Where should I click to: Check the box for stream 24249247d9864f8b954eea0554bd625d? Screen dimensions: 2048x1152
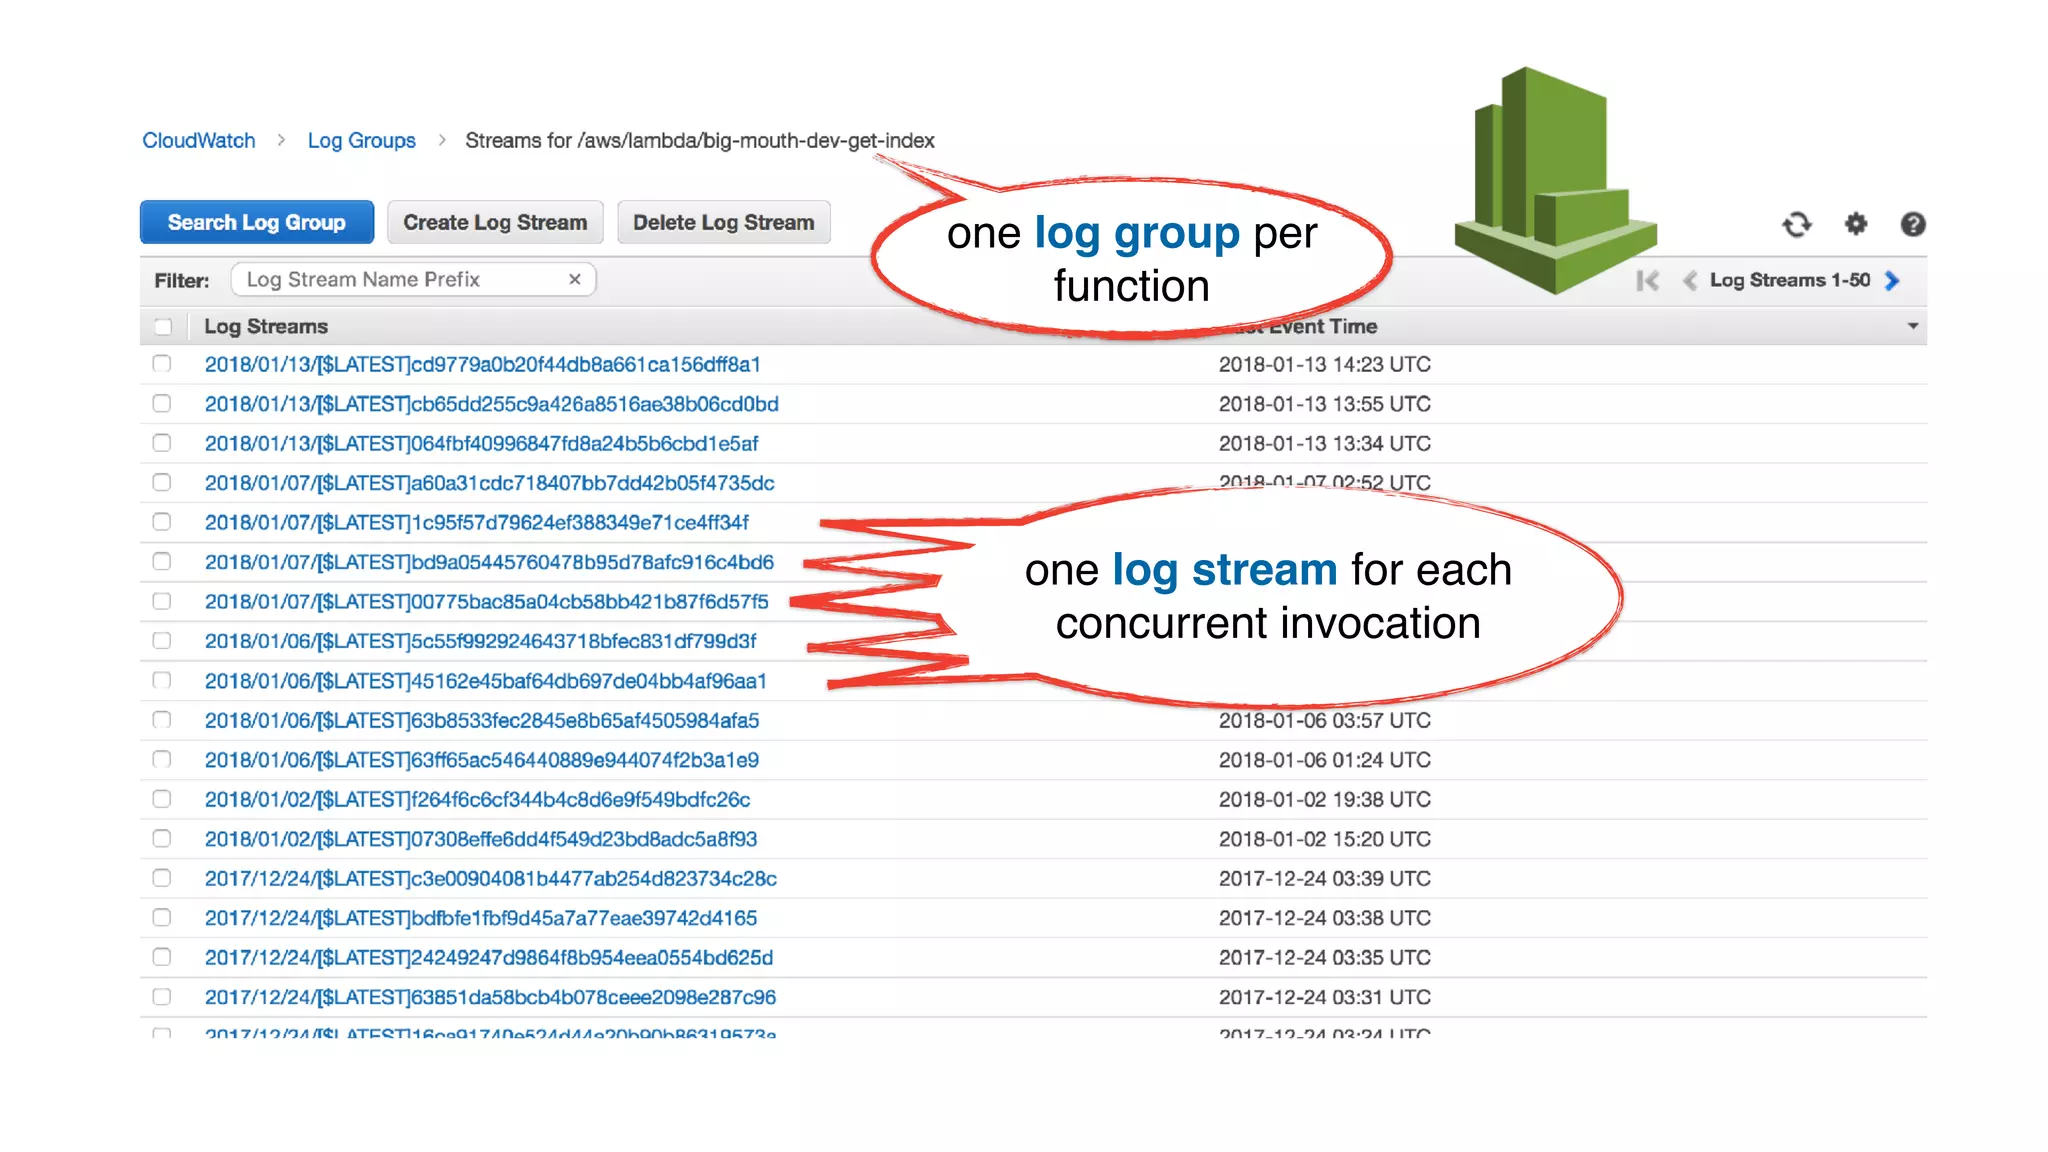coord(162,956)
